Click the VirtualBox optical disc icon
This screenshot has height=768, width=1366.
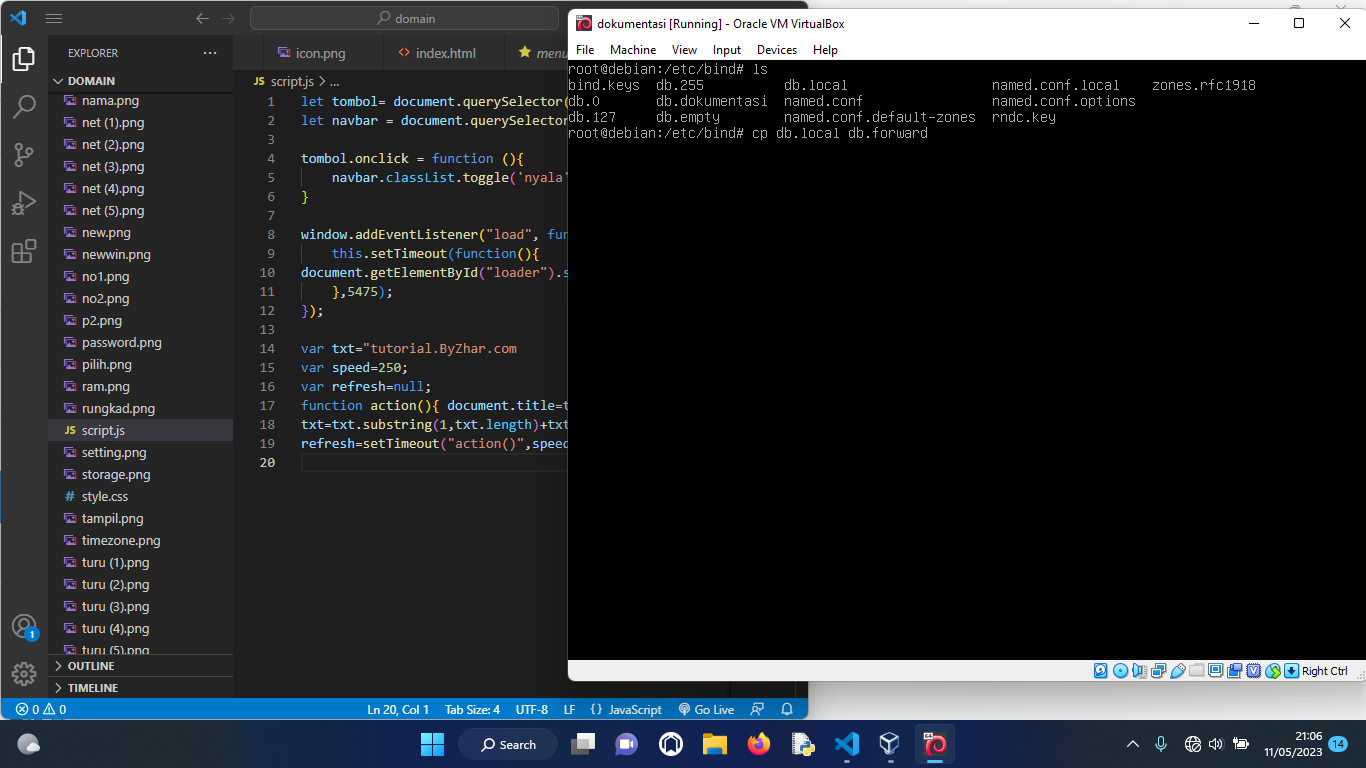coord(1120,671)
